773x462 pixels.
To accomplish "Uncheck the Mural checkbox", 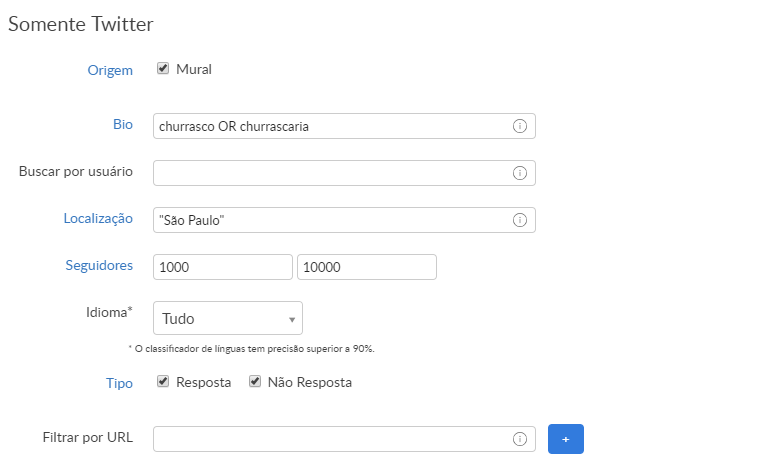I will (163, 69).
